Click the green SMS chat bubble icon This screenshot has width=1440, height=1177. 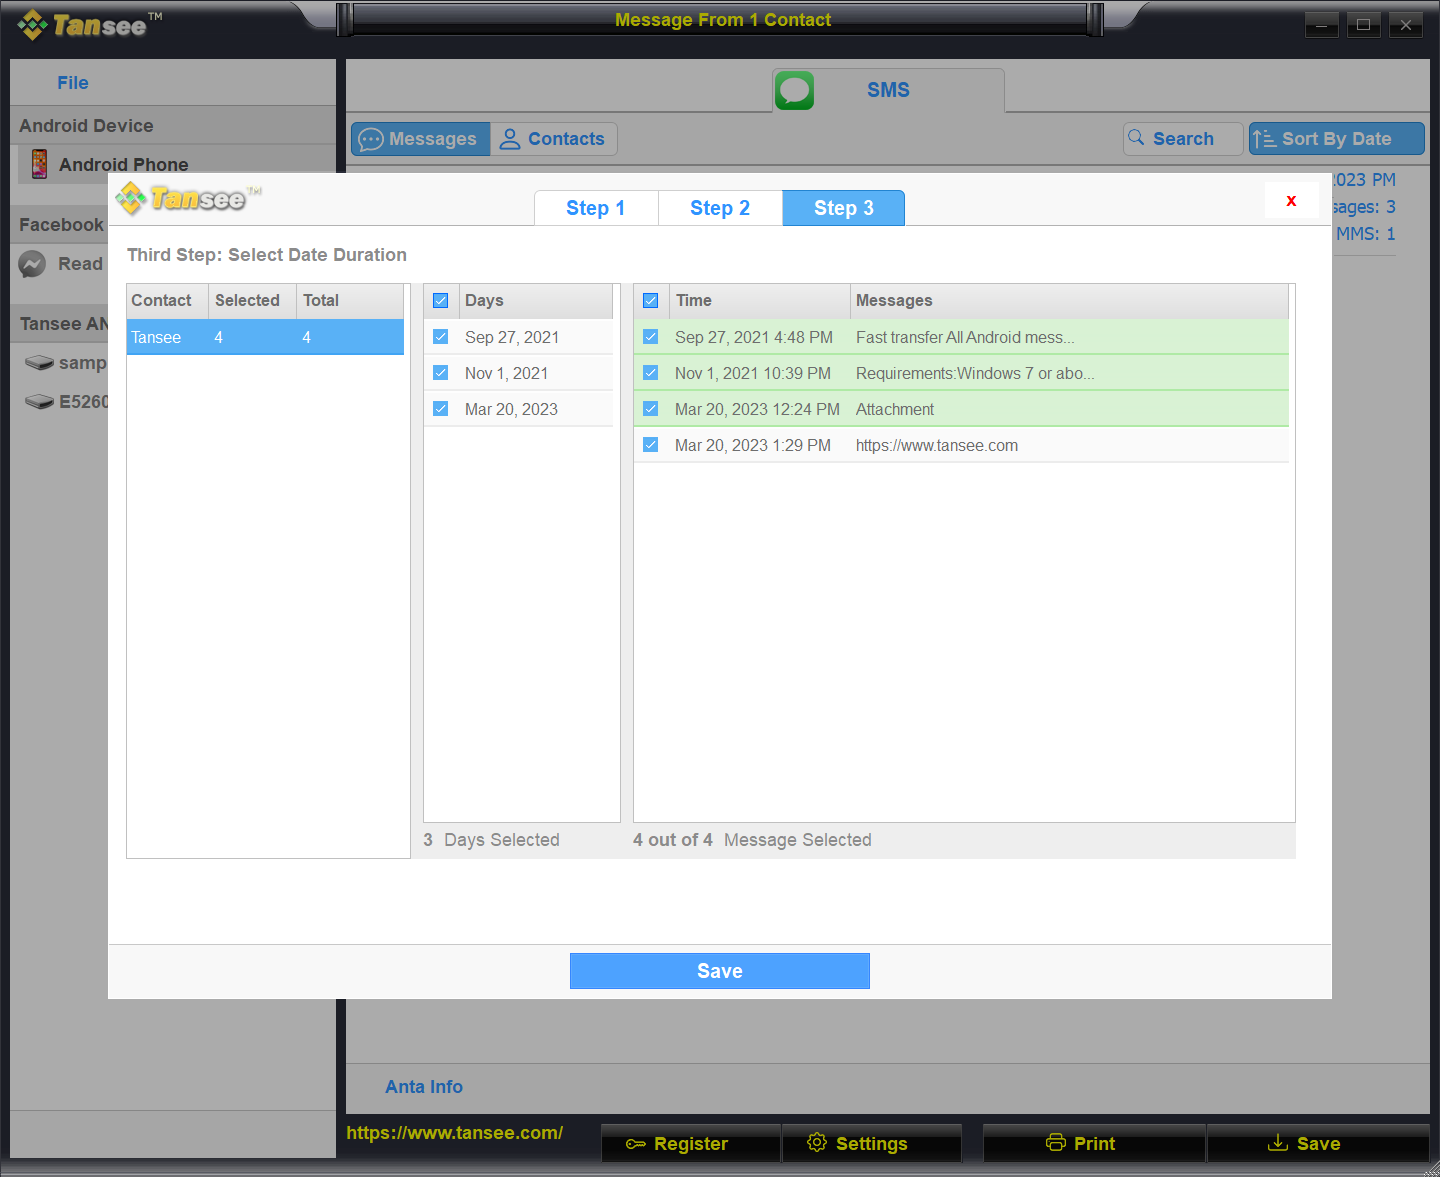point(794,90)
